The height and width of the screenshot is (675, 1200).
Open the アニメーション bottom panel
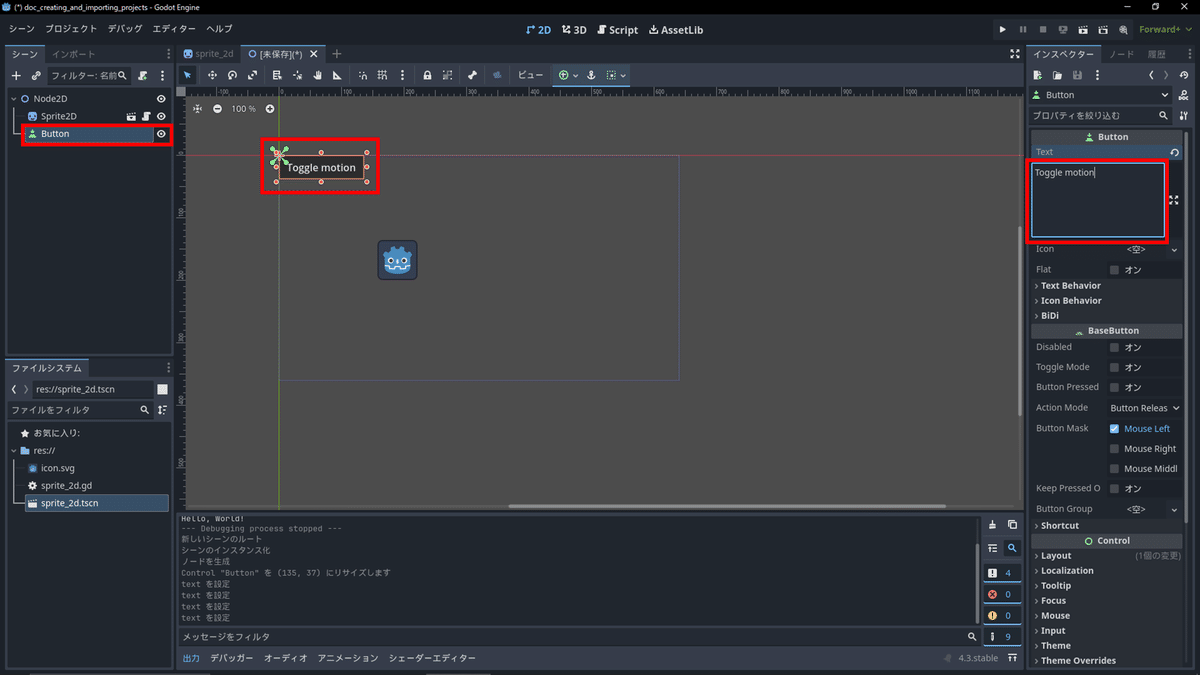(x=348, y=658)
